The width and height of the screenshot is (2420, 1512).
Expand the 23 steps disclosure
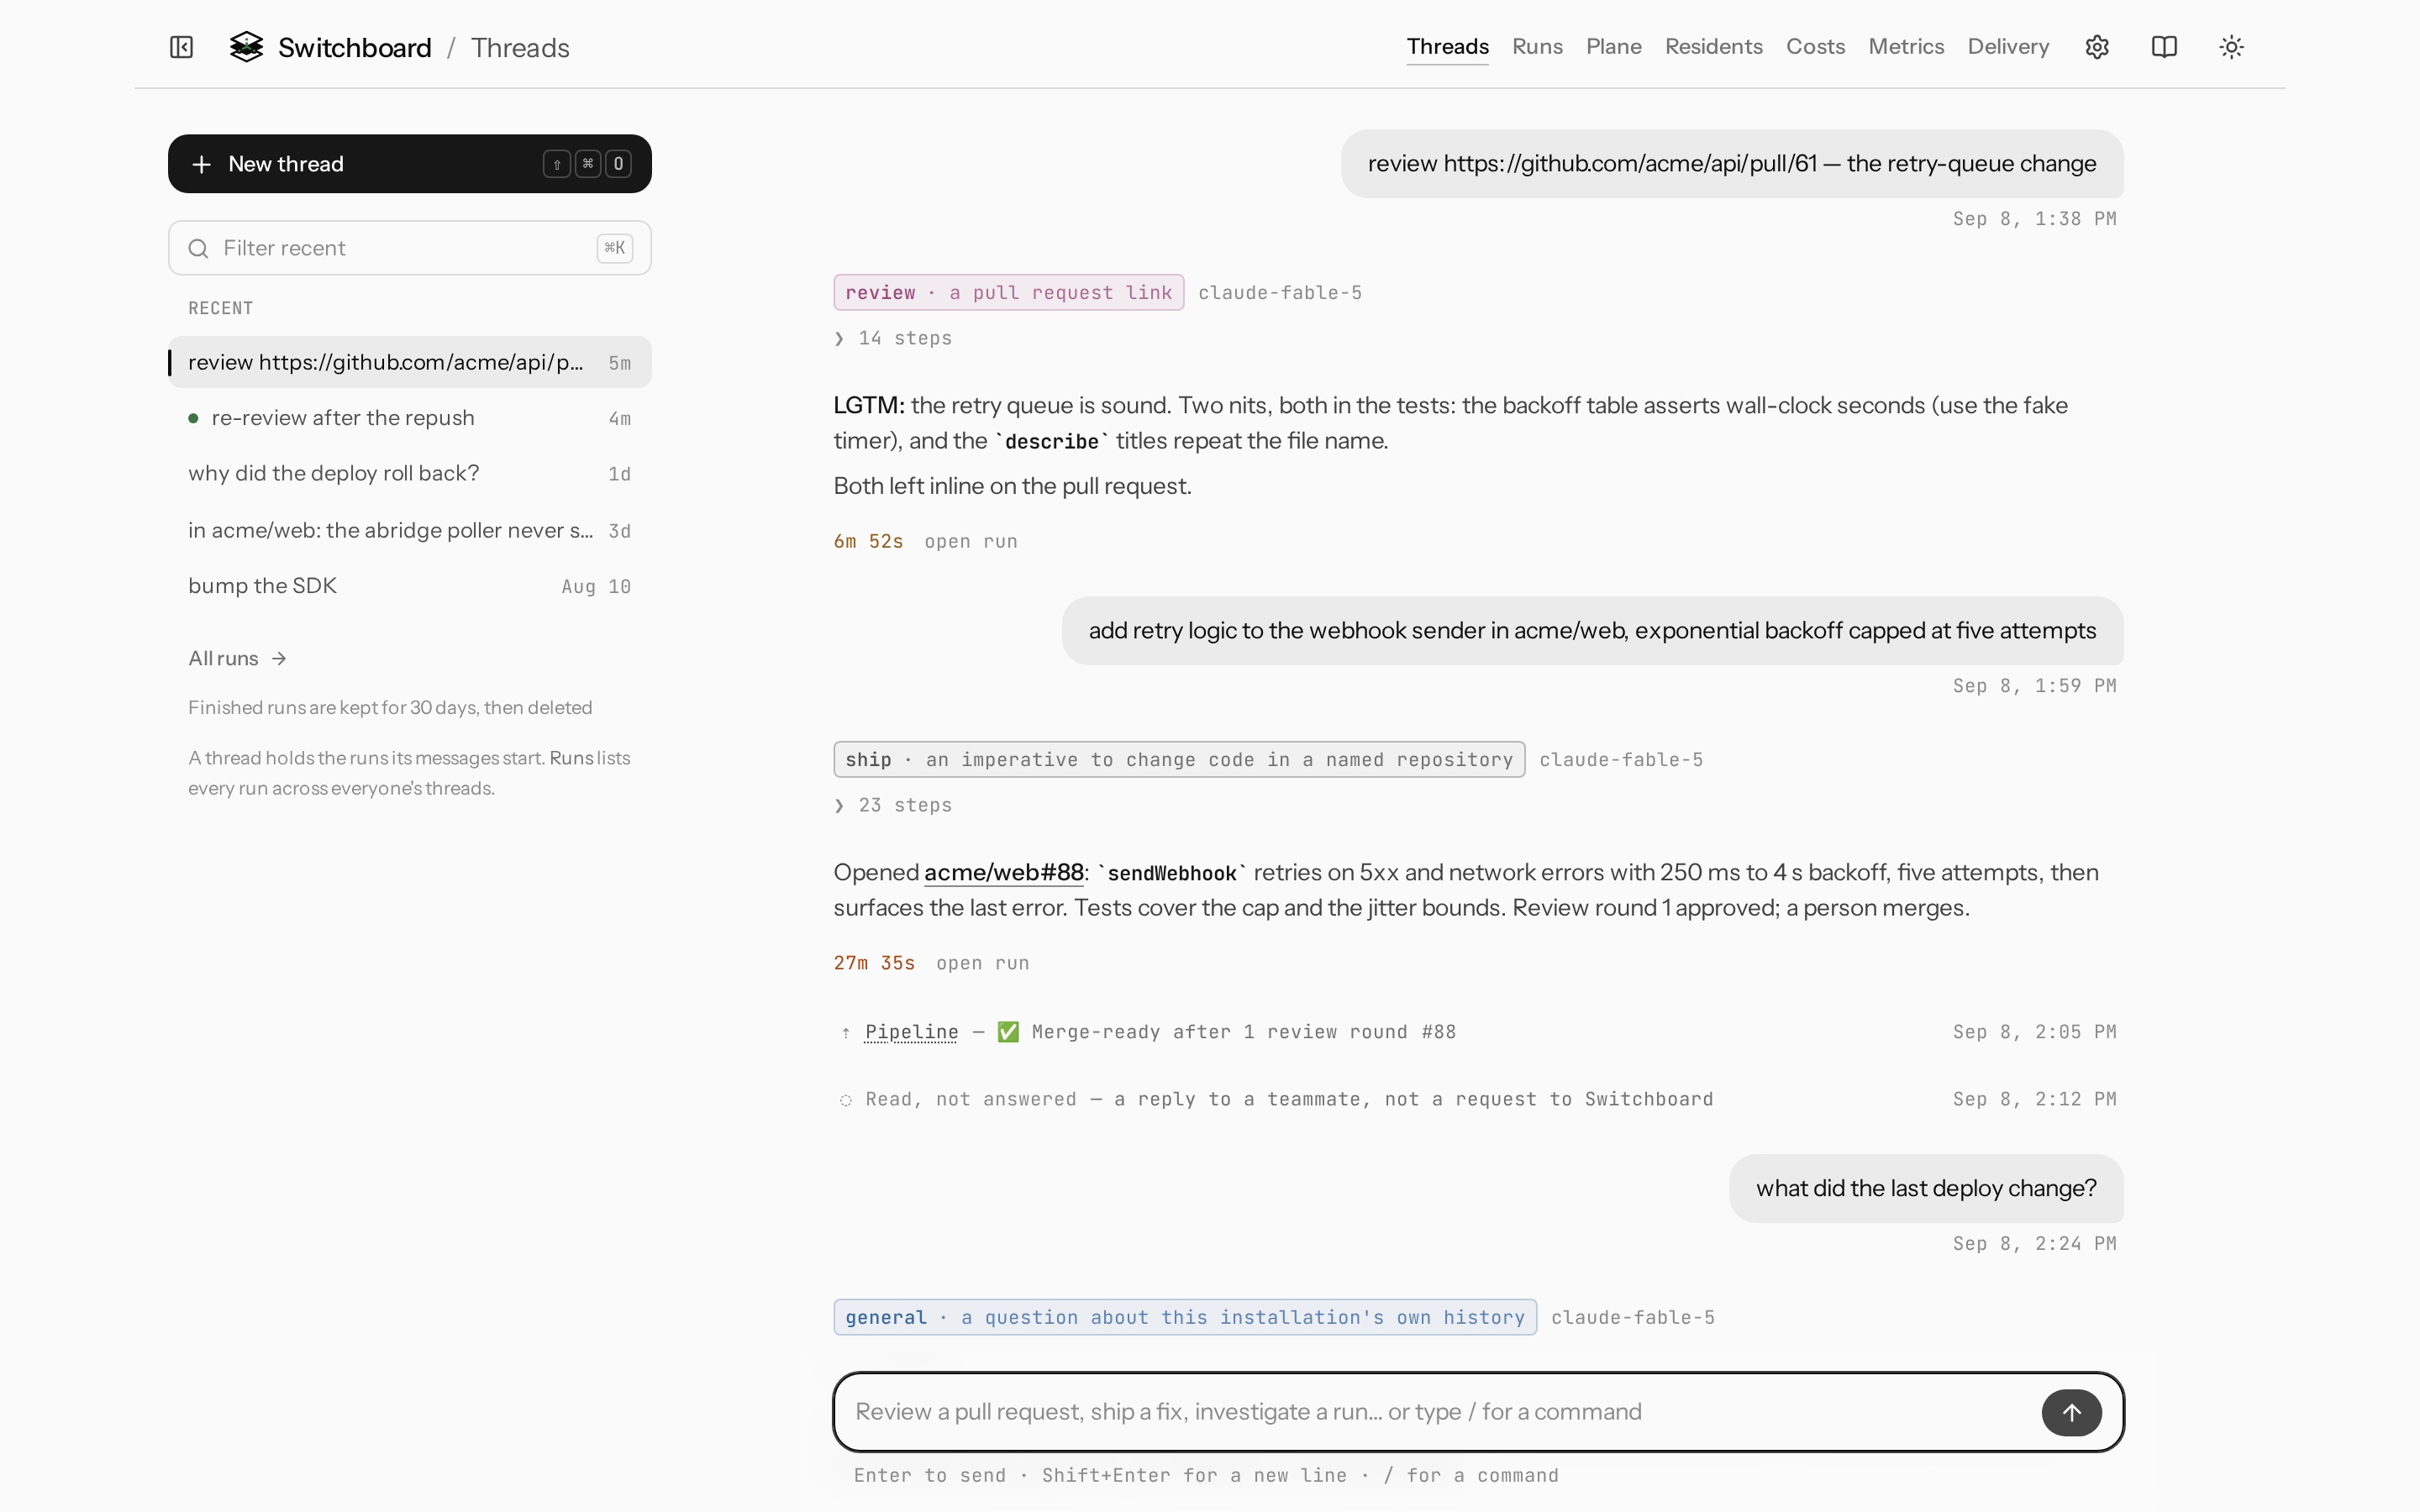click(892, 805)
